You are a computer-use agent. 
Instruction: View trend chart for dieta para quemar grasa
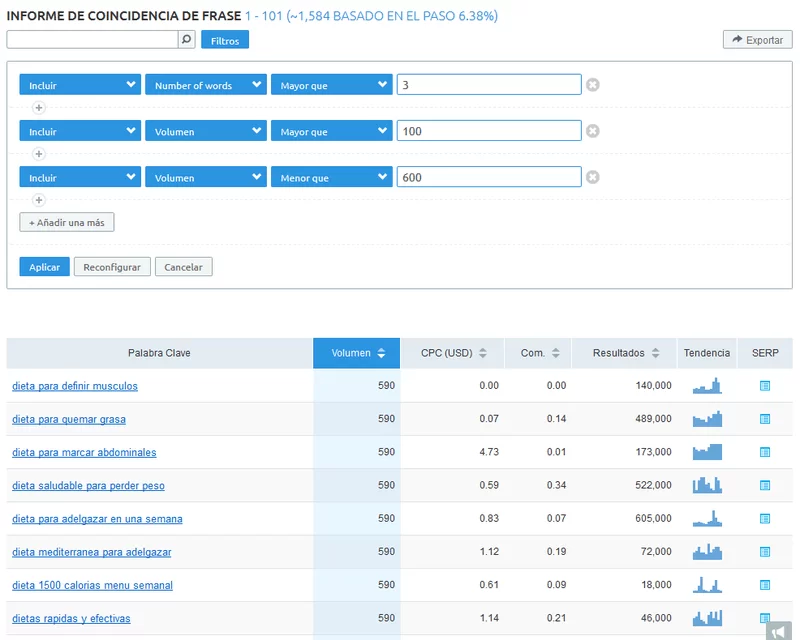pyautogui.click(x=707, y=419)
